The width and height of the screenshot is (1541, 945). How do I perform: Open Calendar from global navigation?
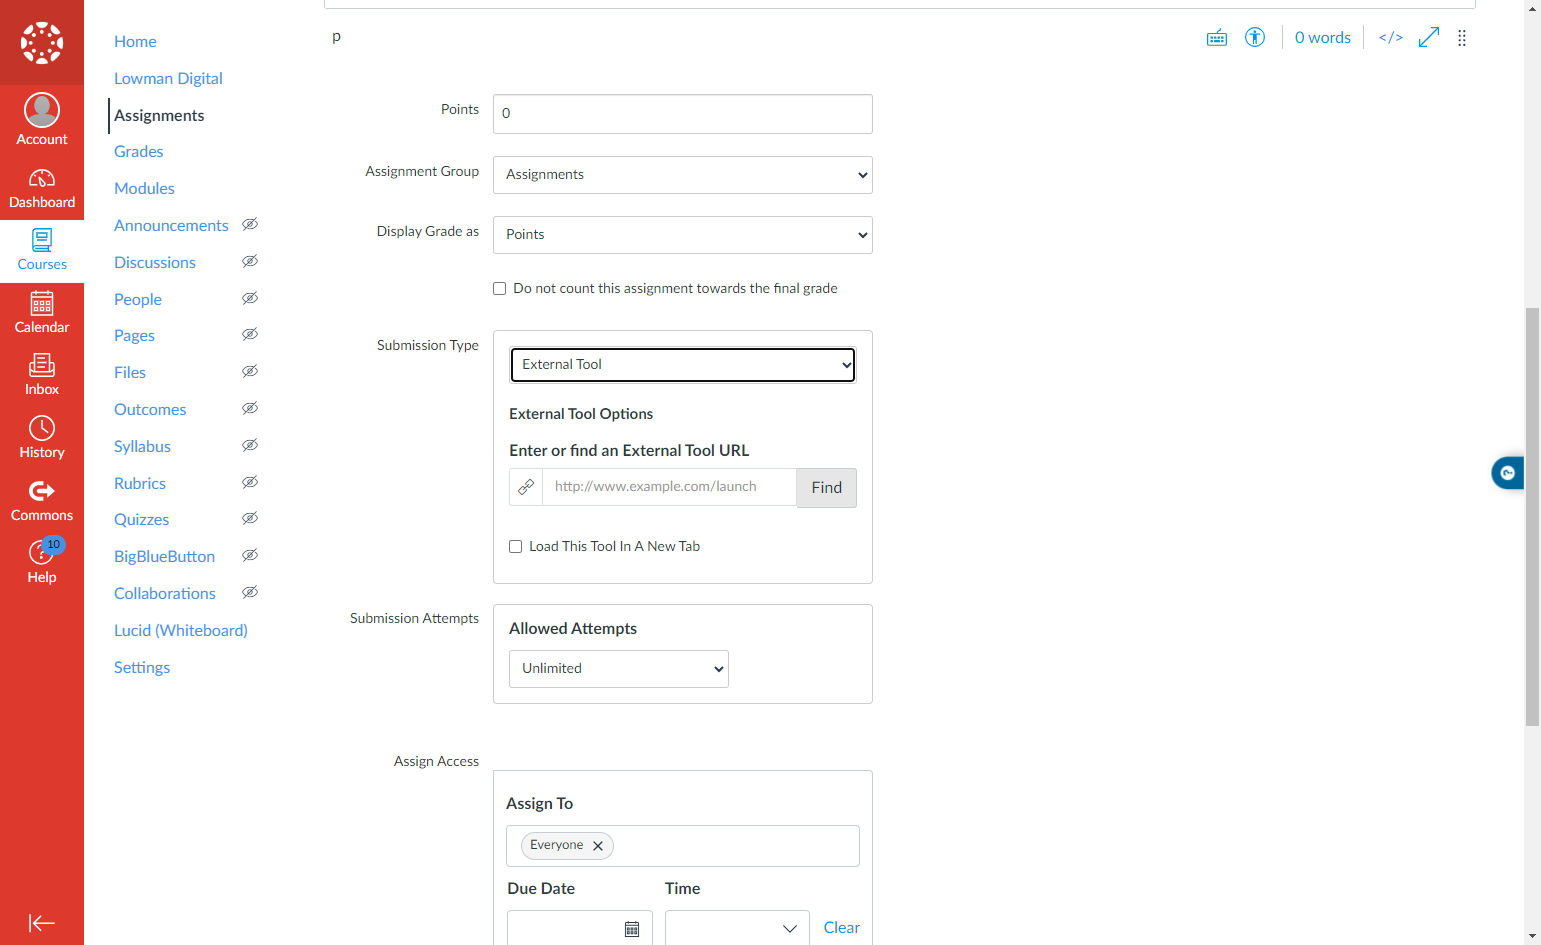(x=42, y=313)
